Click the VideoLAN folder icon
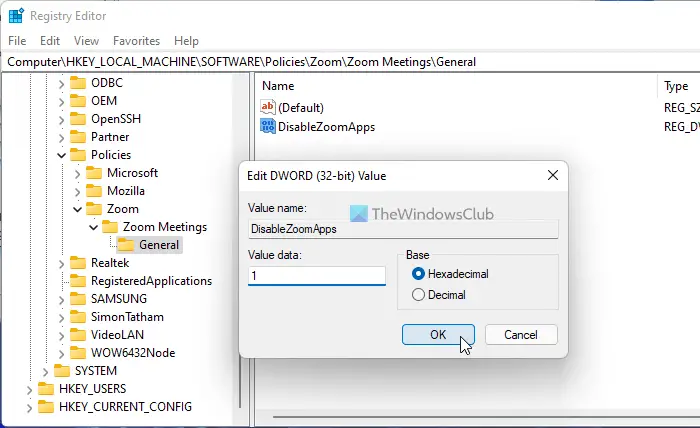Viewport: 700px width, 428px height. tap(78, 335)
